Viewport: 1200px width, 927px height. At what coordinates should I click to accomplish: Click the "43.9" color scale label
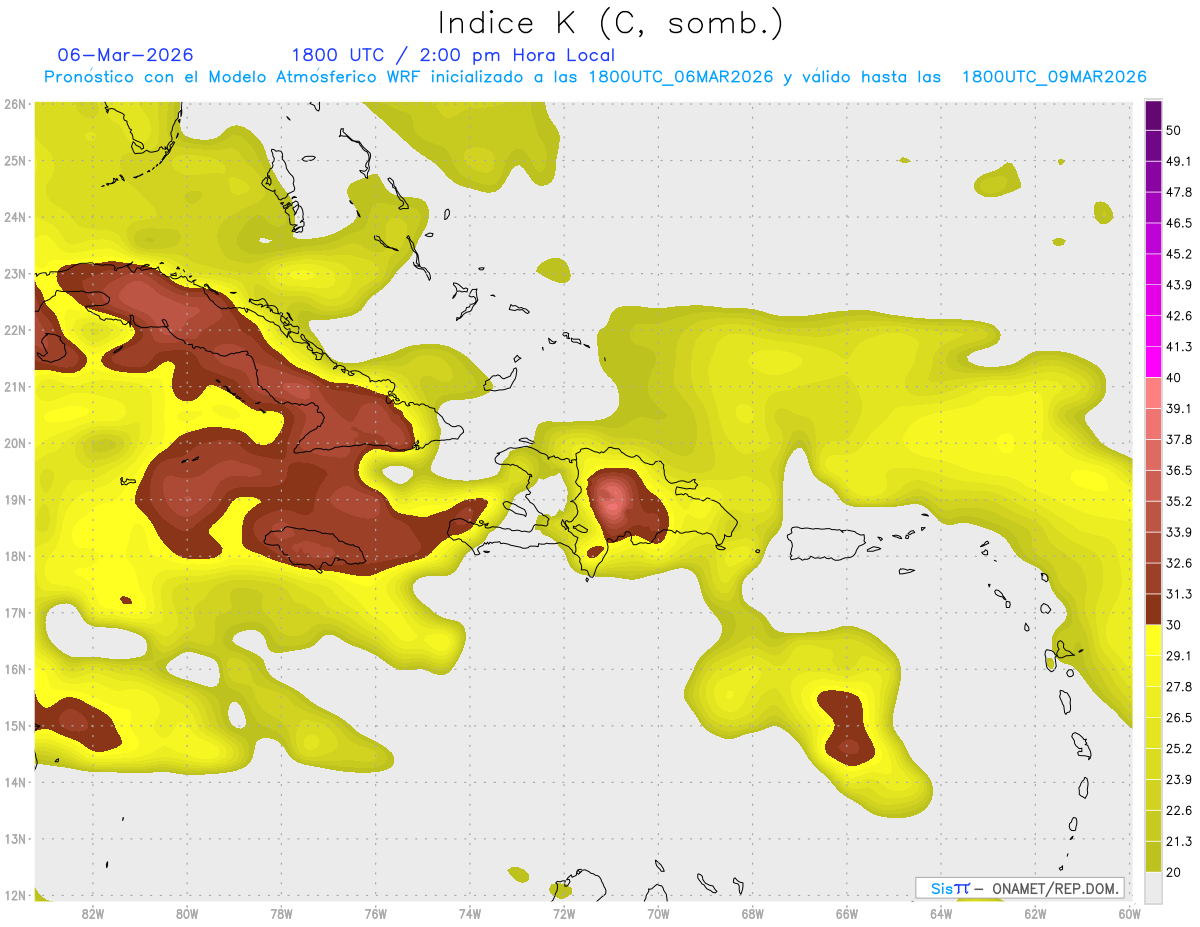[1178, 286]
